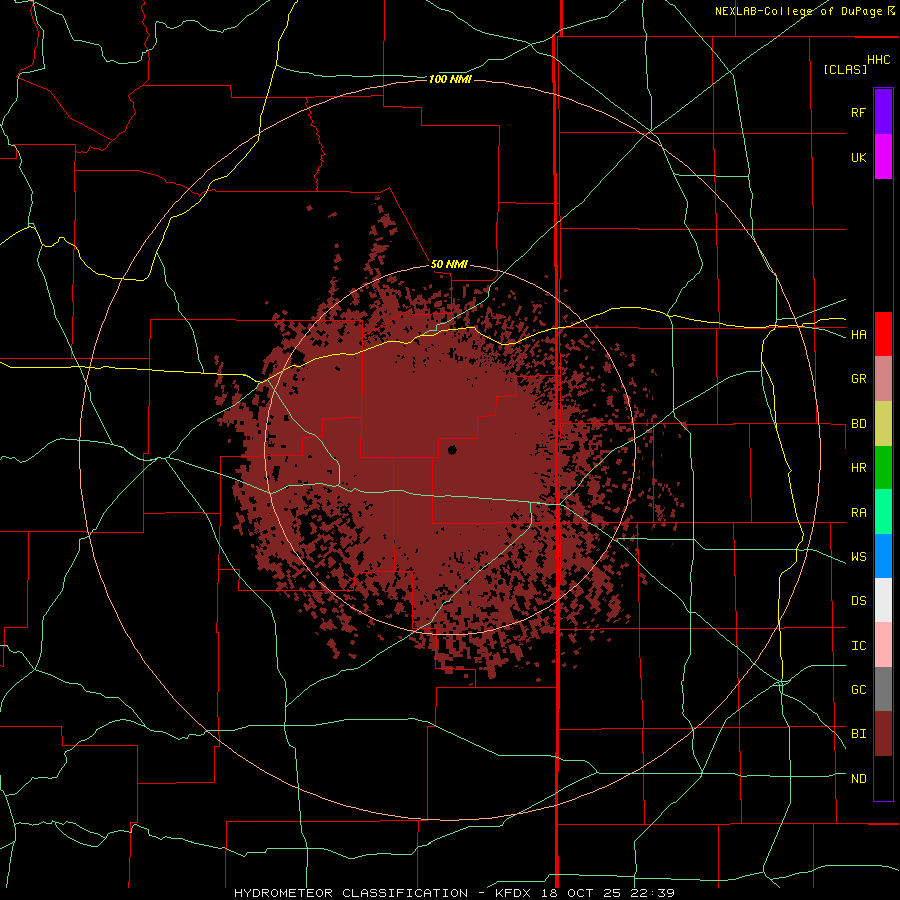This screenshot has width=900, height=900.
Task: Click the IC legend label
Action: (x=858, y=646)
